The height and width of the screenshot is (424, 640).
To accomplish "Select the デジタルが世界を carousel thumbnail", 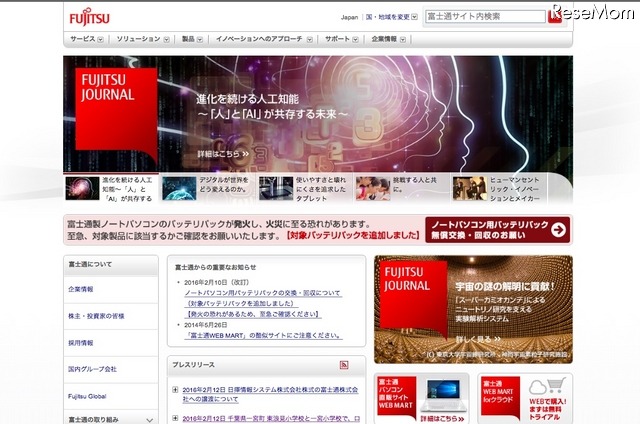I will coord(179,188).
